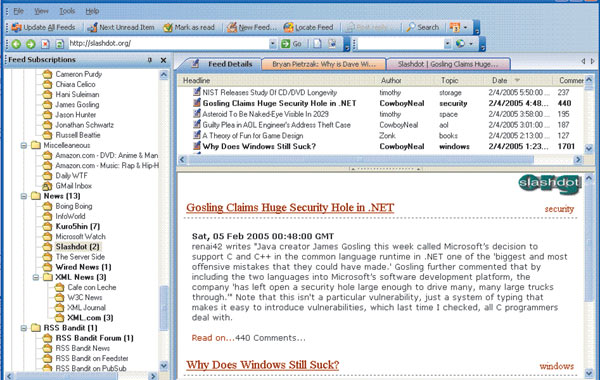Click the Refresh page icon
This screenshot has width=600, height=380.
(59, 44)
